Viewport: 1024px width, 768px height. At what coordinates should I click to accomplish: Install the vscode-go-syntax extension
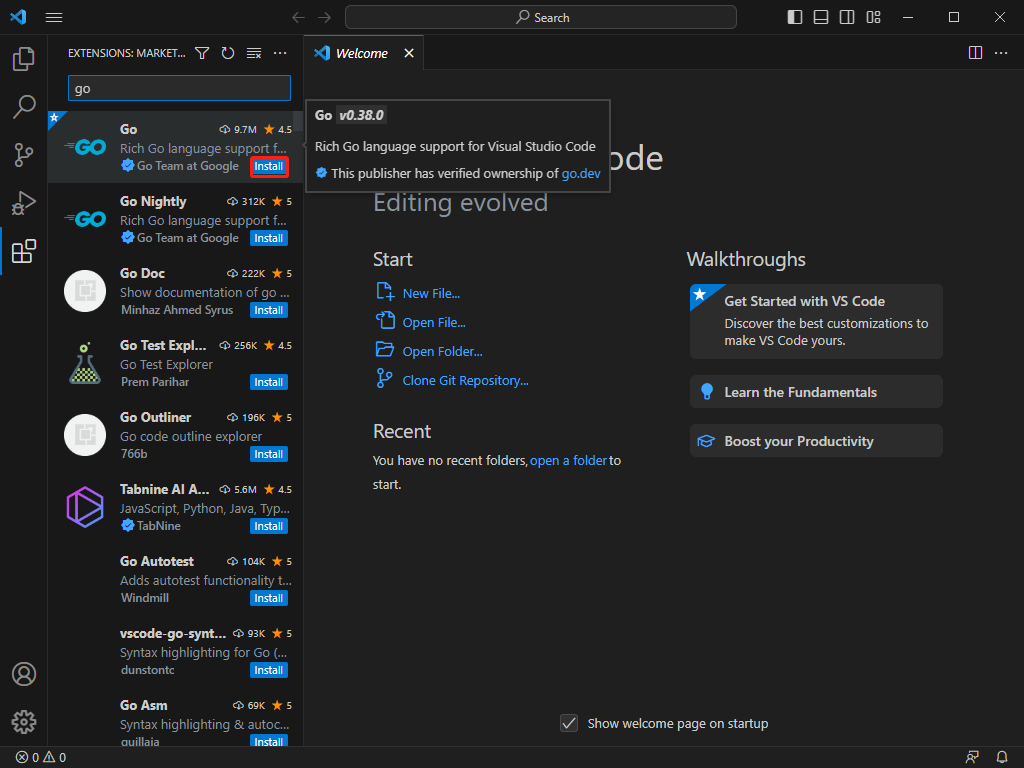tap(269, 670)
